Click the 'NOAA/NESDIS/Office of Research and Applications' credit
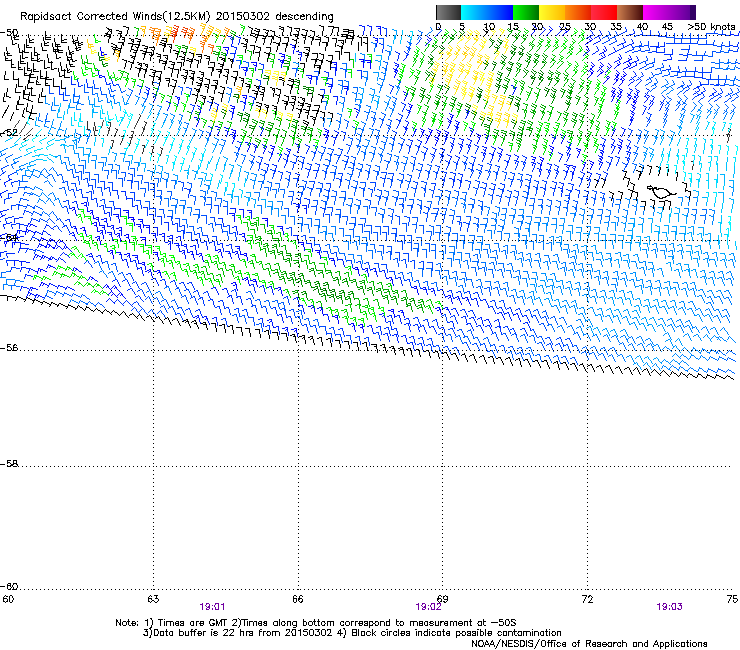740x650 pixels. (x=589, y=644)
